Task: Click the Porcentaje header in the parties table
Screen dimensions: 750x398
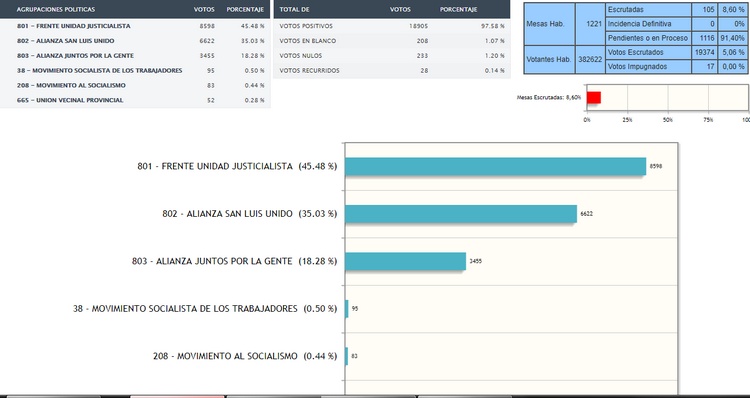Action: coord(245,9)
